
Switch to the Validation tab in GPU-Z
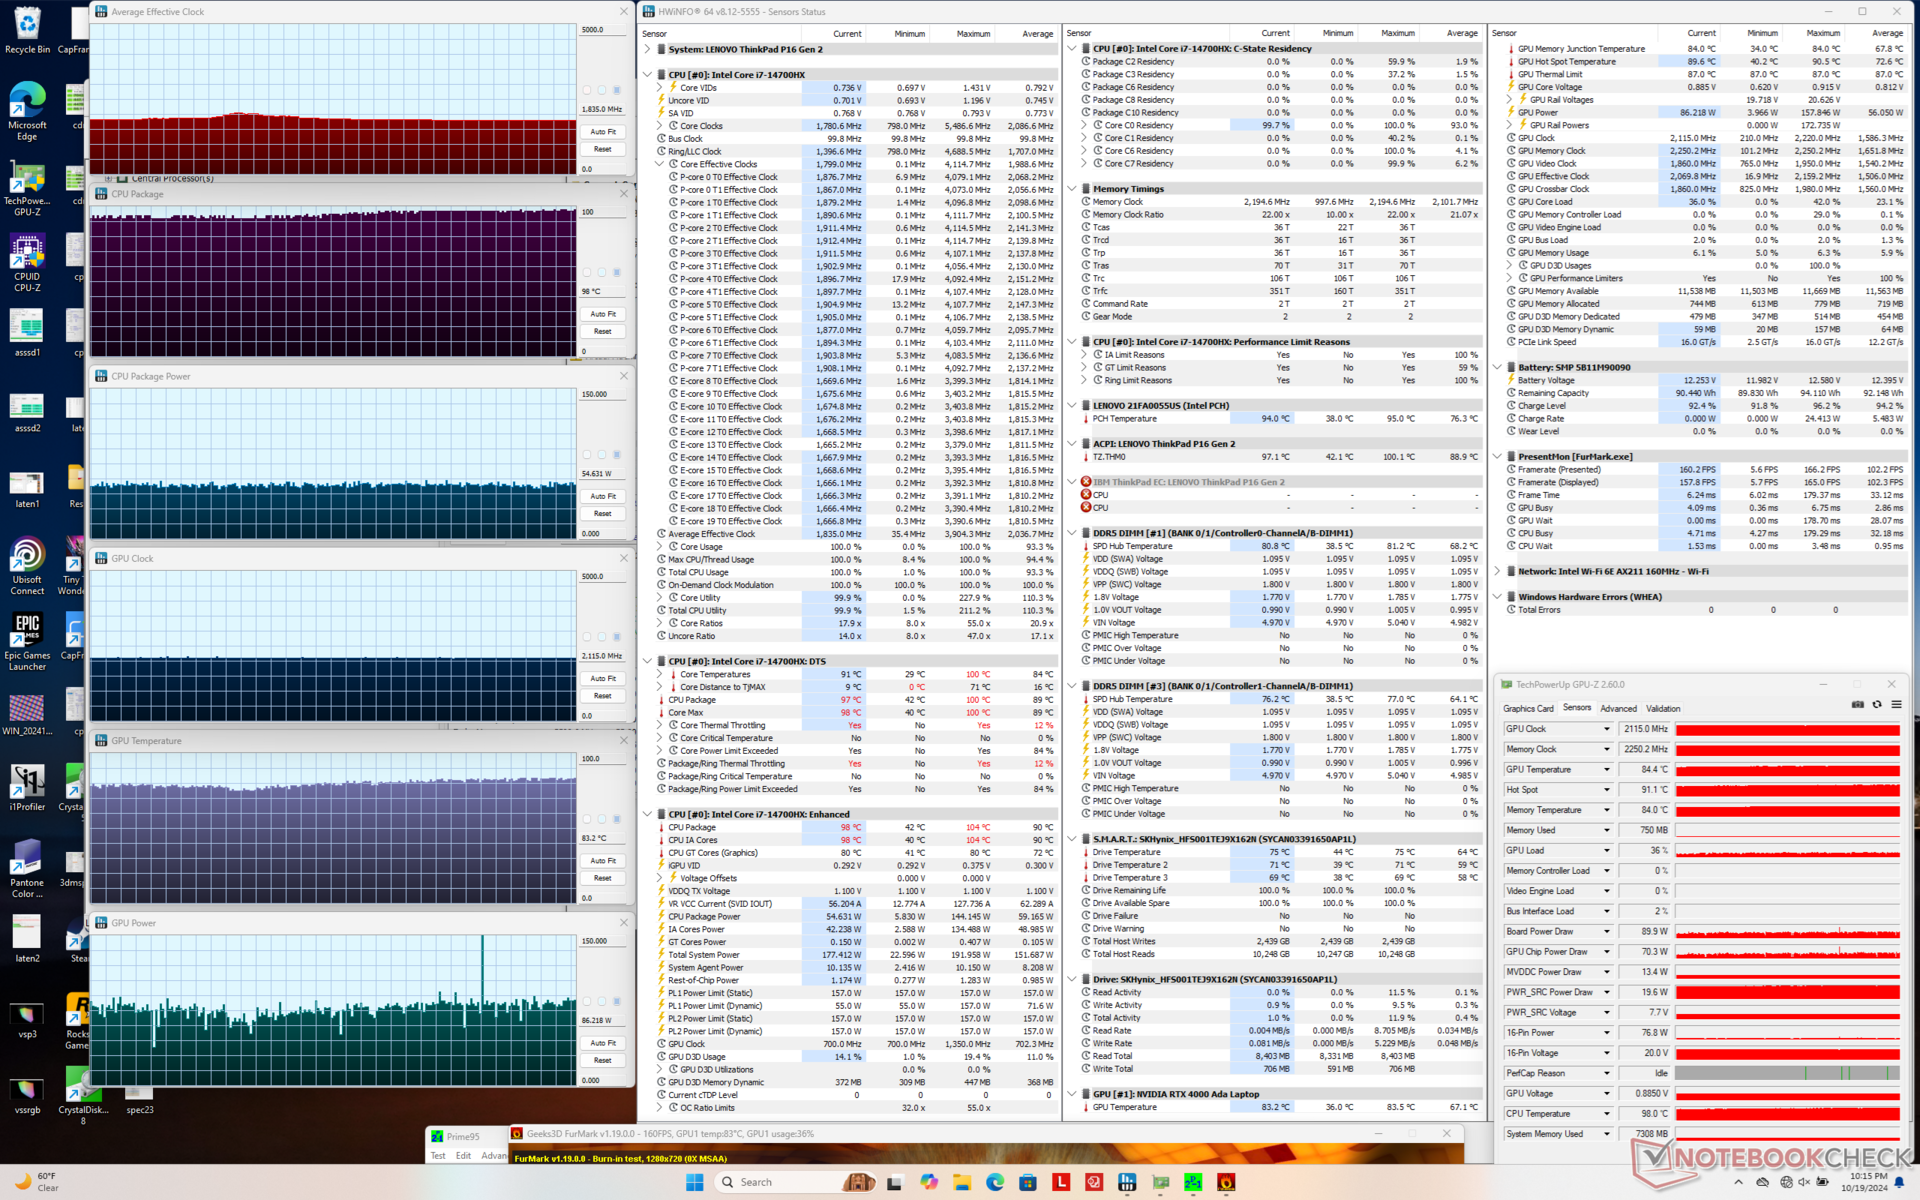click(1663, 709)
